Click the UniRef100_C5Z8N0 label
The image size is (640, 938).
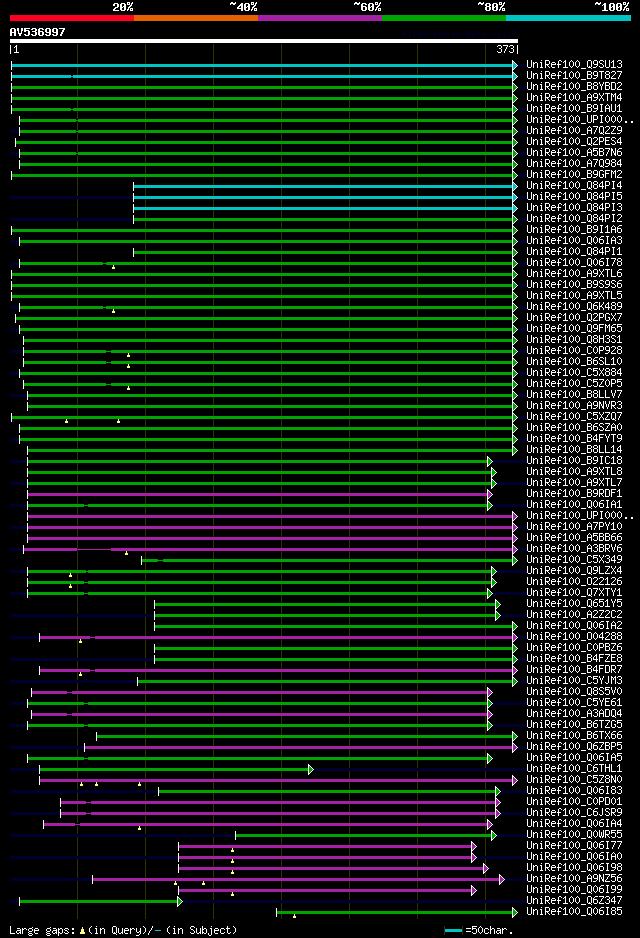[574, 779]
